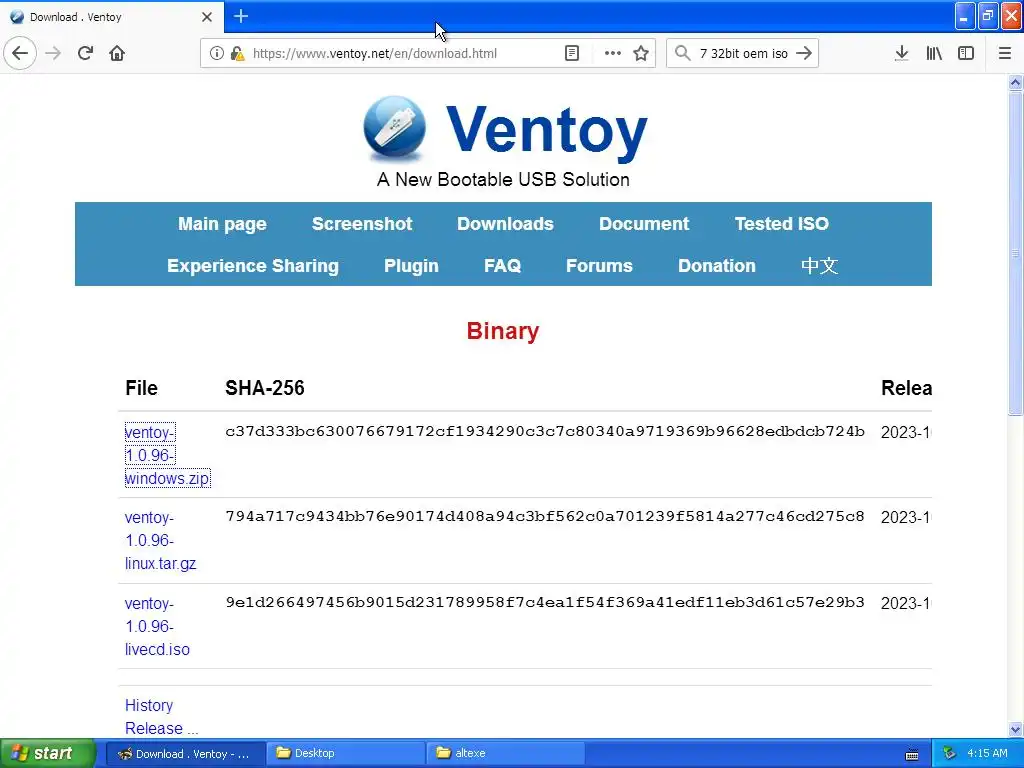
Task: Click the File column header
Action: 141,388
